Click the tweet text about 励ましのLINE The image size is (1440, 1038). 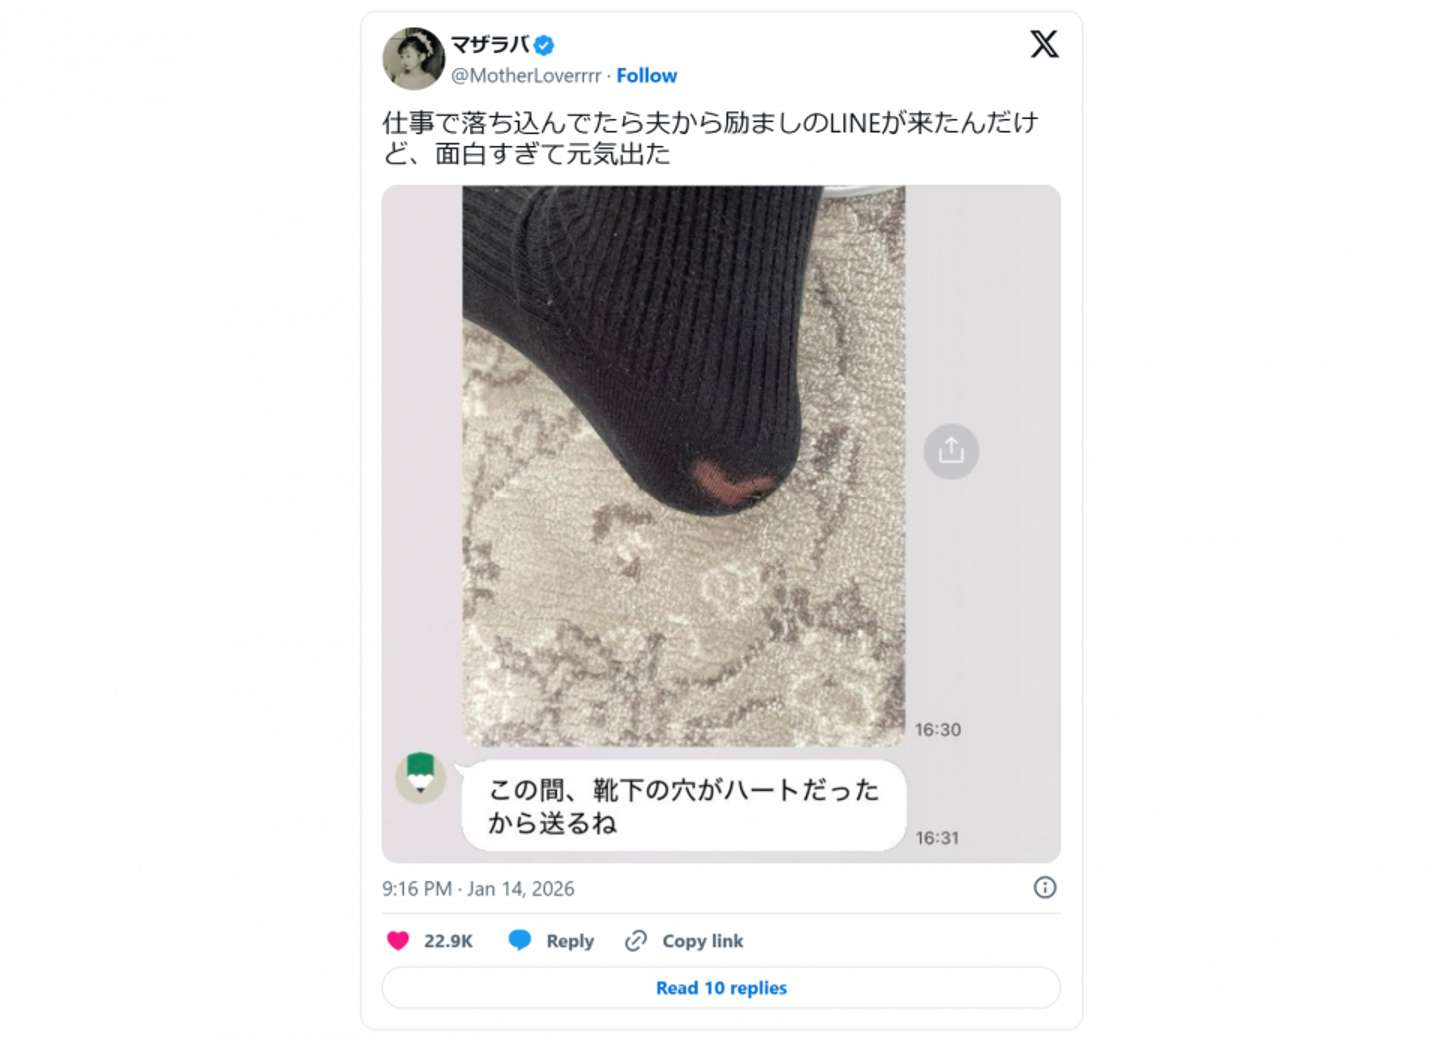[711, 138]
